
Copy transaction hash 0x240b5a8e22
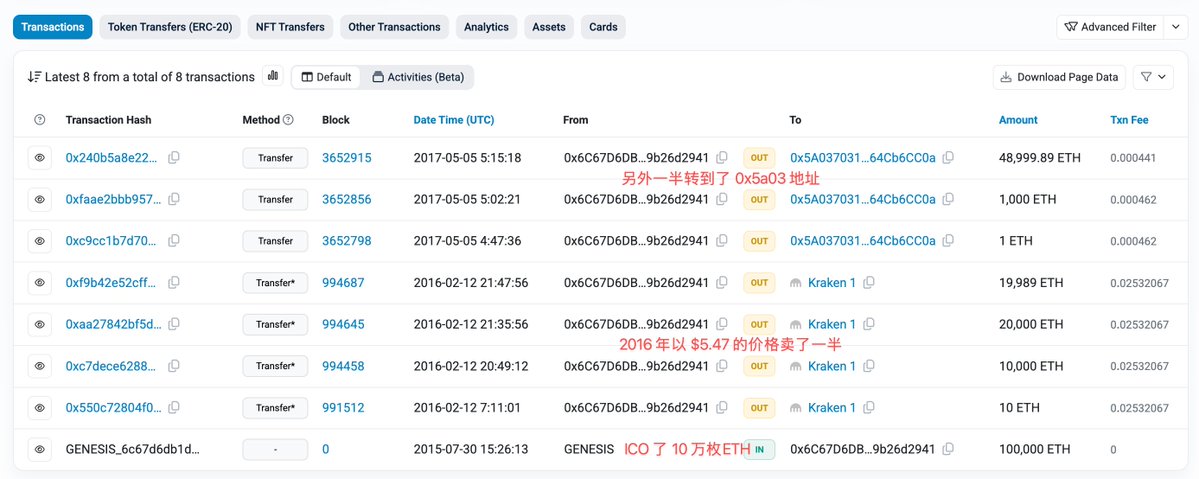[174, 158]
